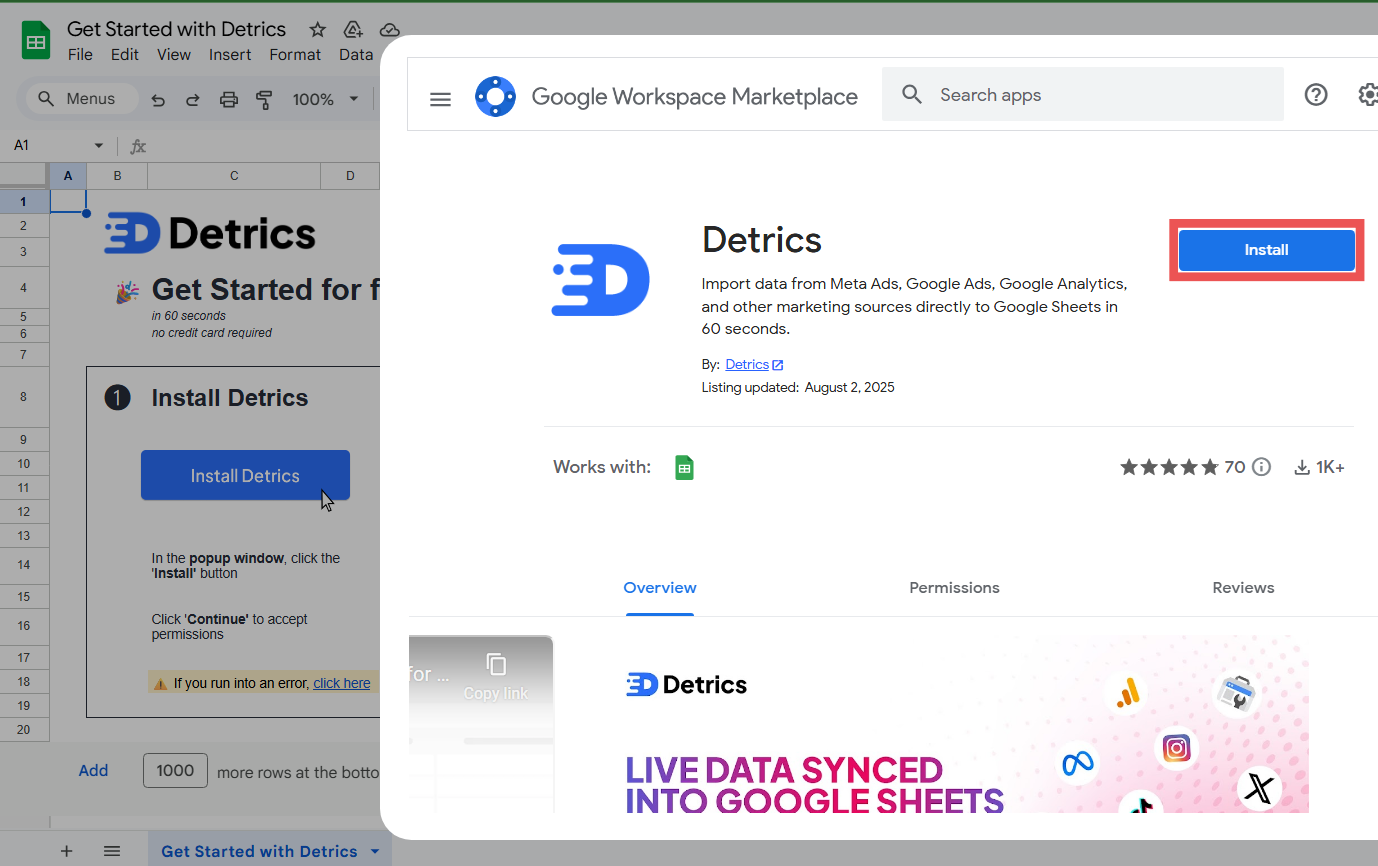This screenshot has width=1378, height=866.
Task: Click the print icon in Sheets toolbar
Action: (x=229, y=99)
